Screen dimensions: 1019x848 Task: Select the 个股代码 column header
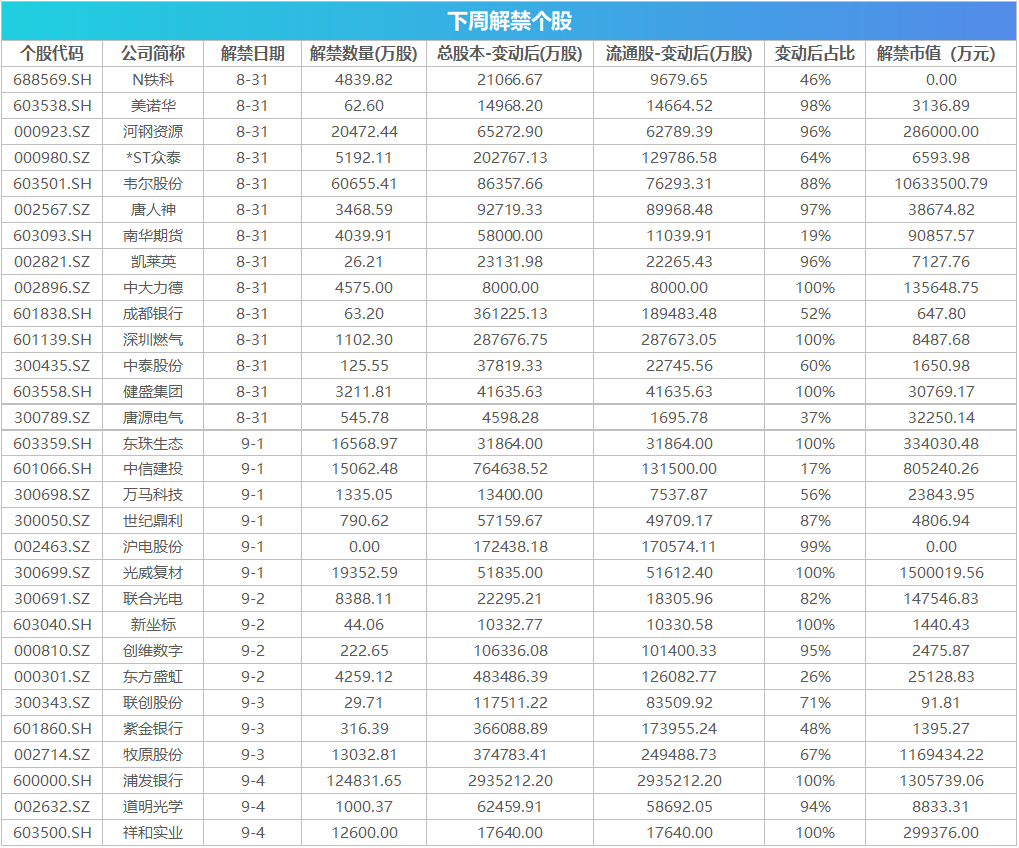tap(52, 53)
